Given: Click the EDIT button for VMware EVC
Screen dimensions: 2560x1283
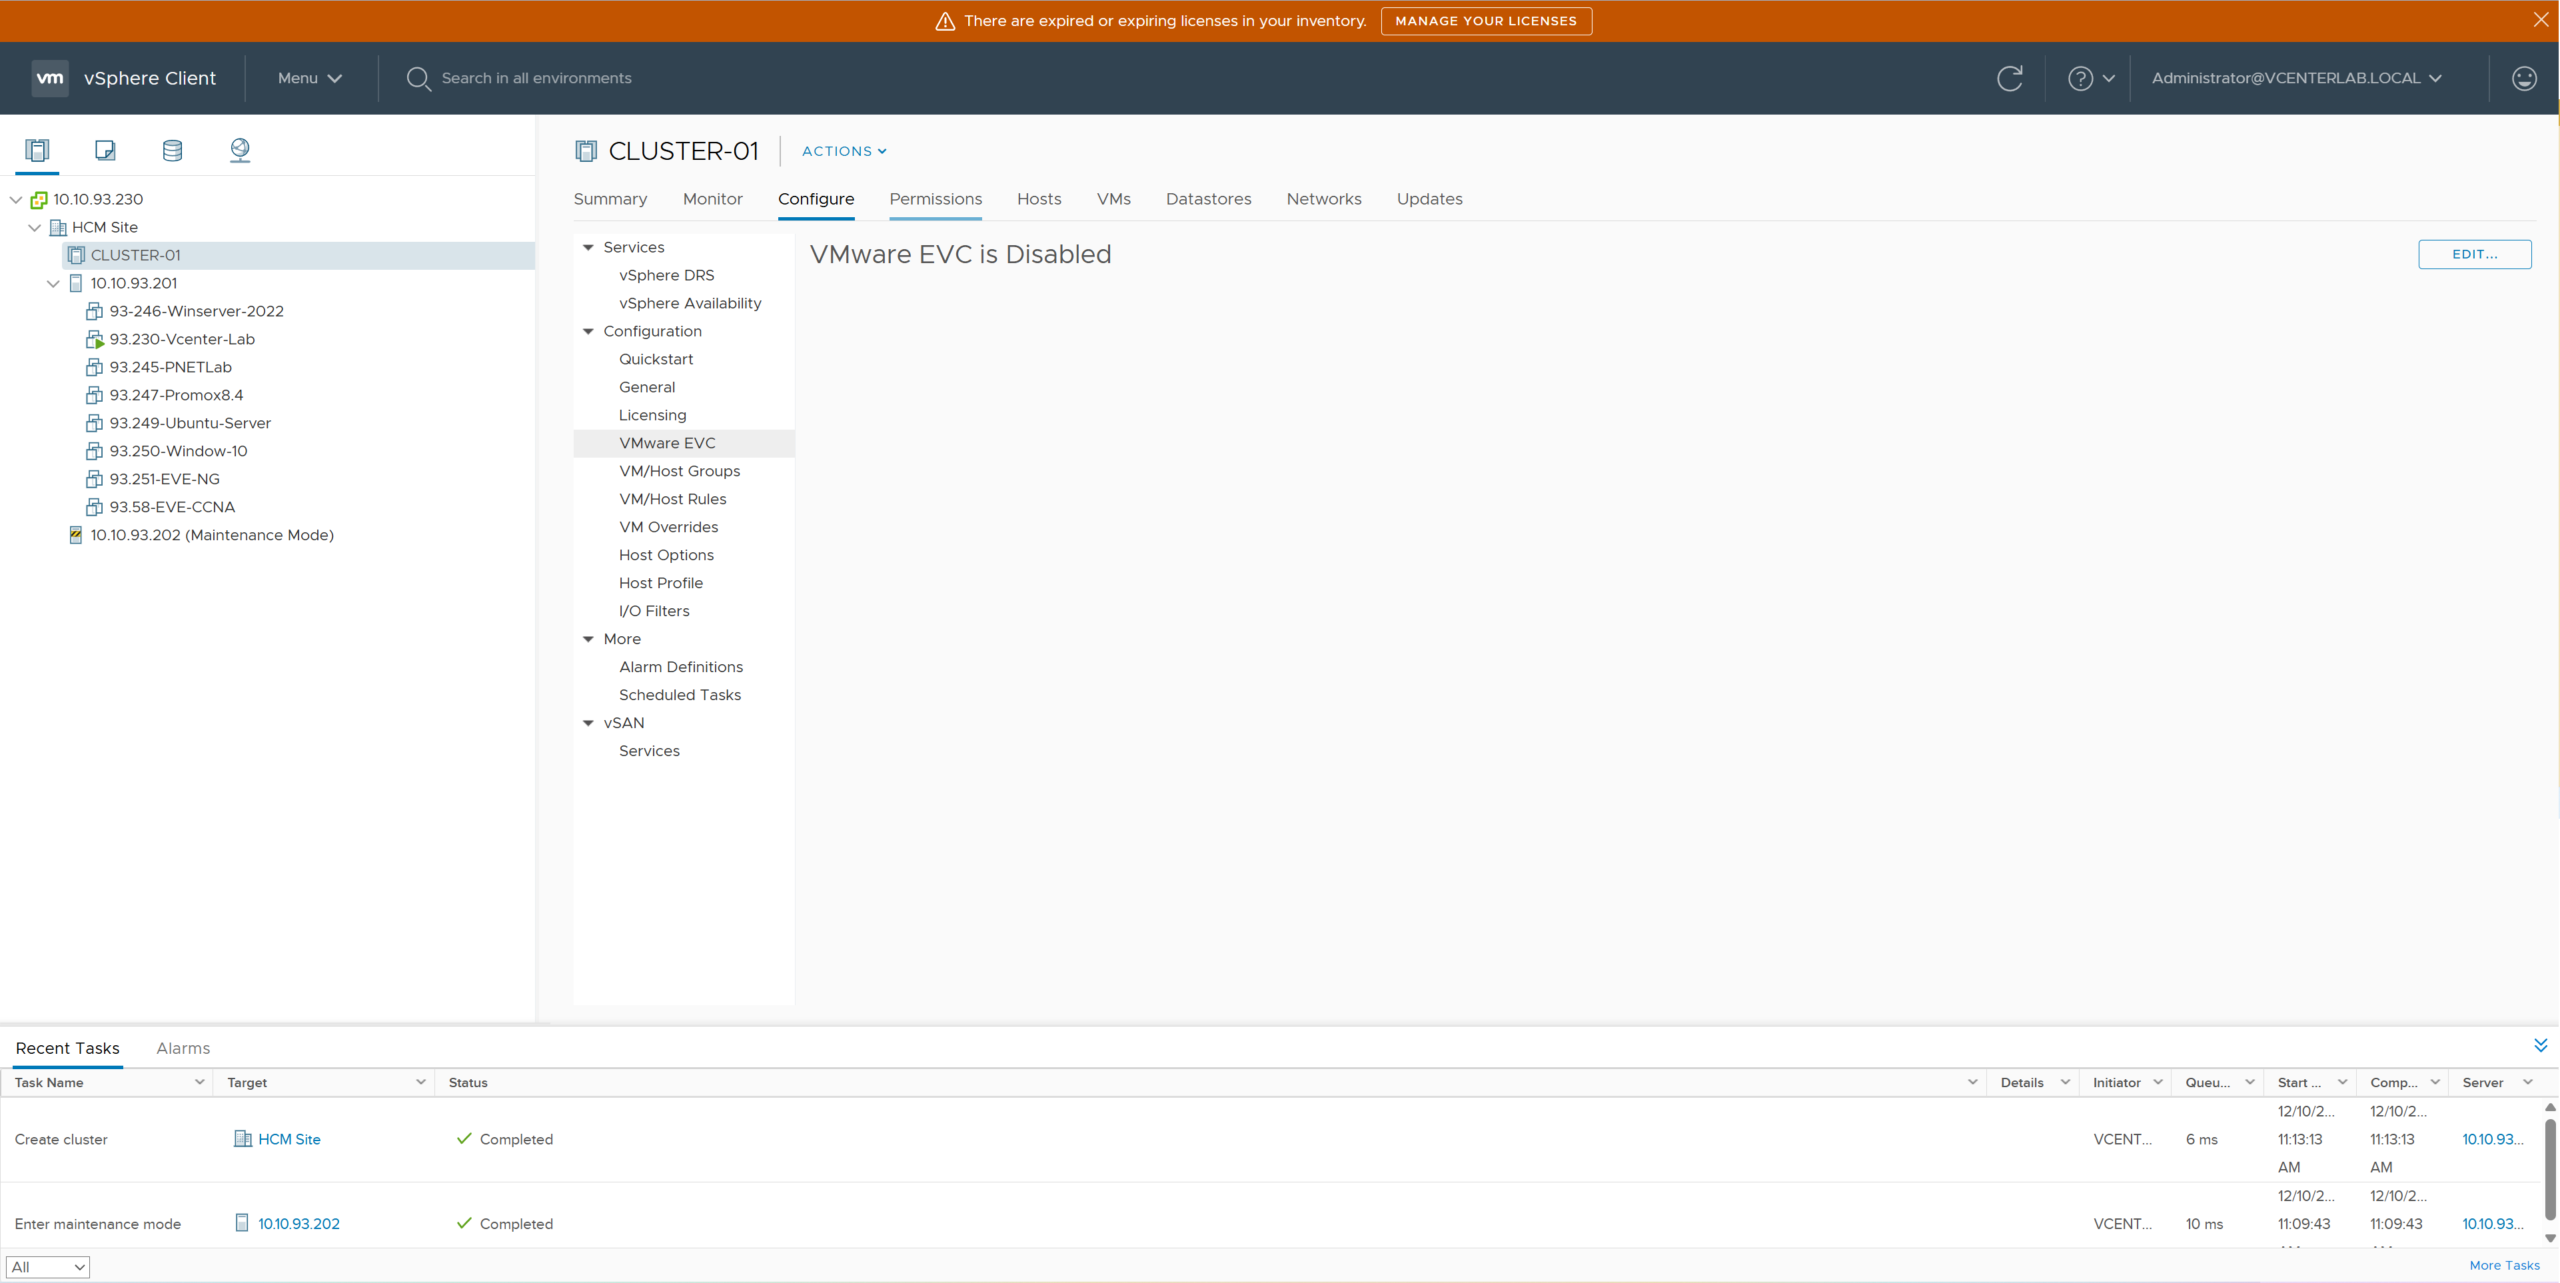Looking at the screenshot, I should (2474, 254).
